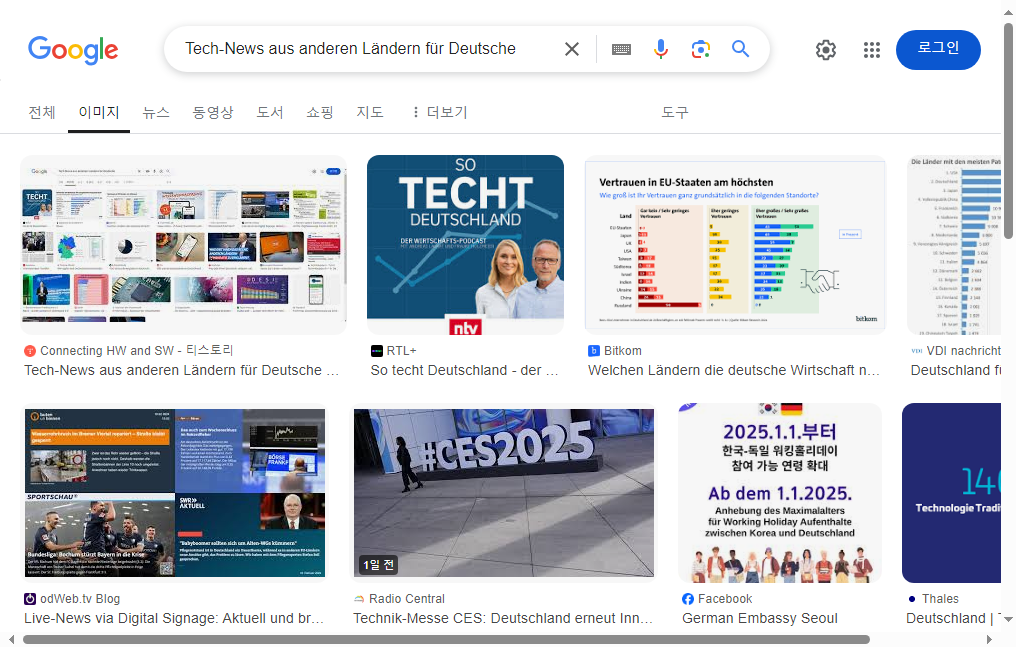Viewport: 1016px width, 647px height.
Task: Open link 'Tech-News aus anderen Ländern für Deutsche'
Action: [x=181, y=370]
